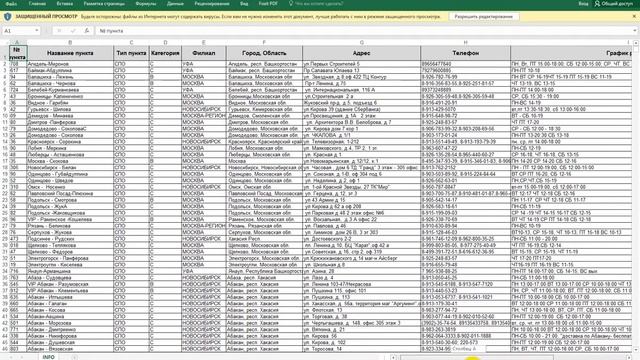This screenshot has height=360, width=640.
Task: Open the Вид ribbon tab
Action: point(244,4)
